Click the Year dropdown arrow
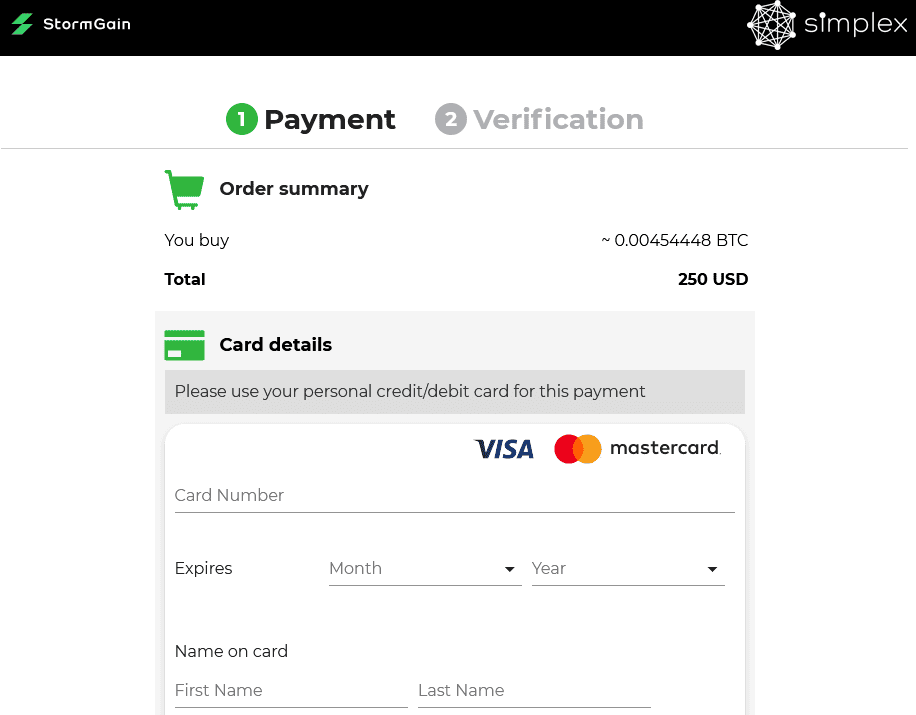 [712, 569]
